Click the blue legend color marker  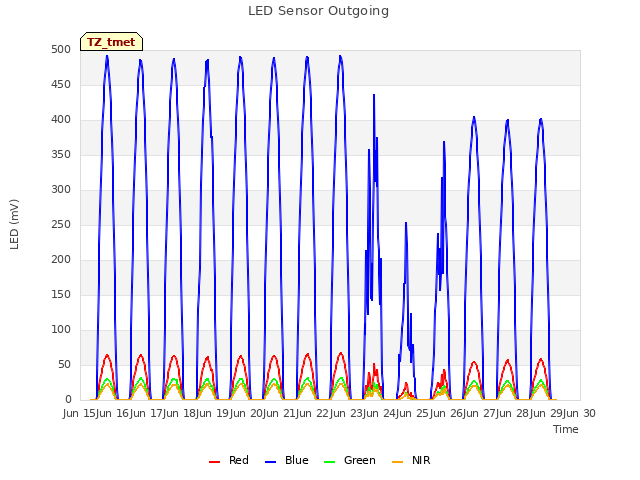(x=270, y=462)
